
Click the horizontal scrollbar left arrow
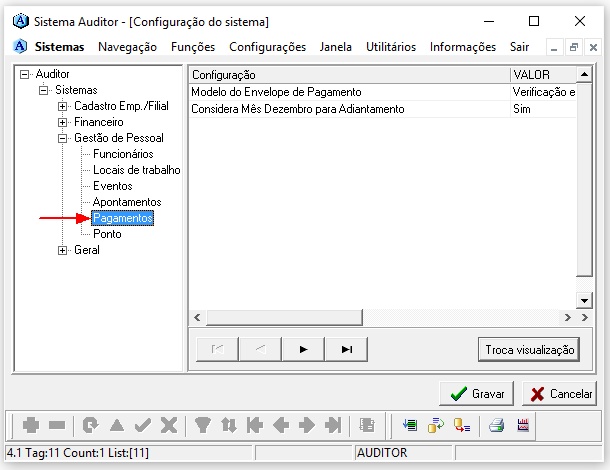197,317
